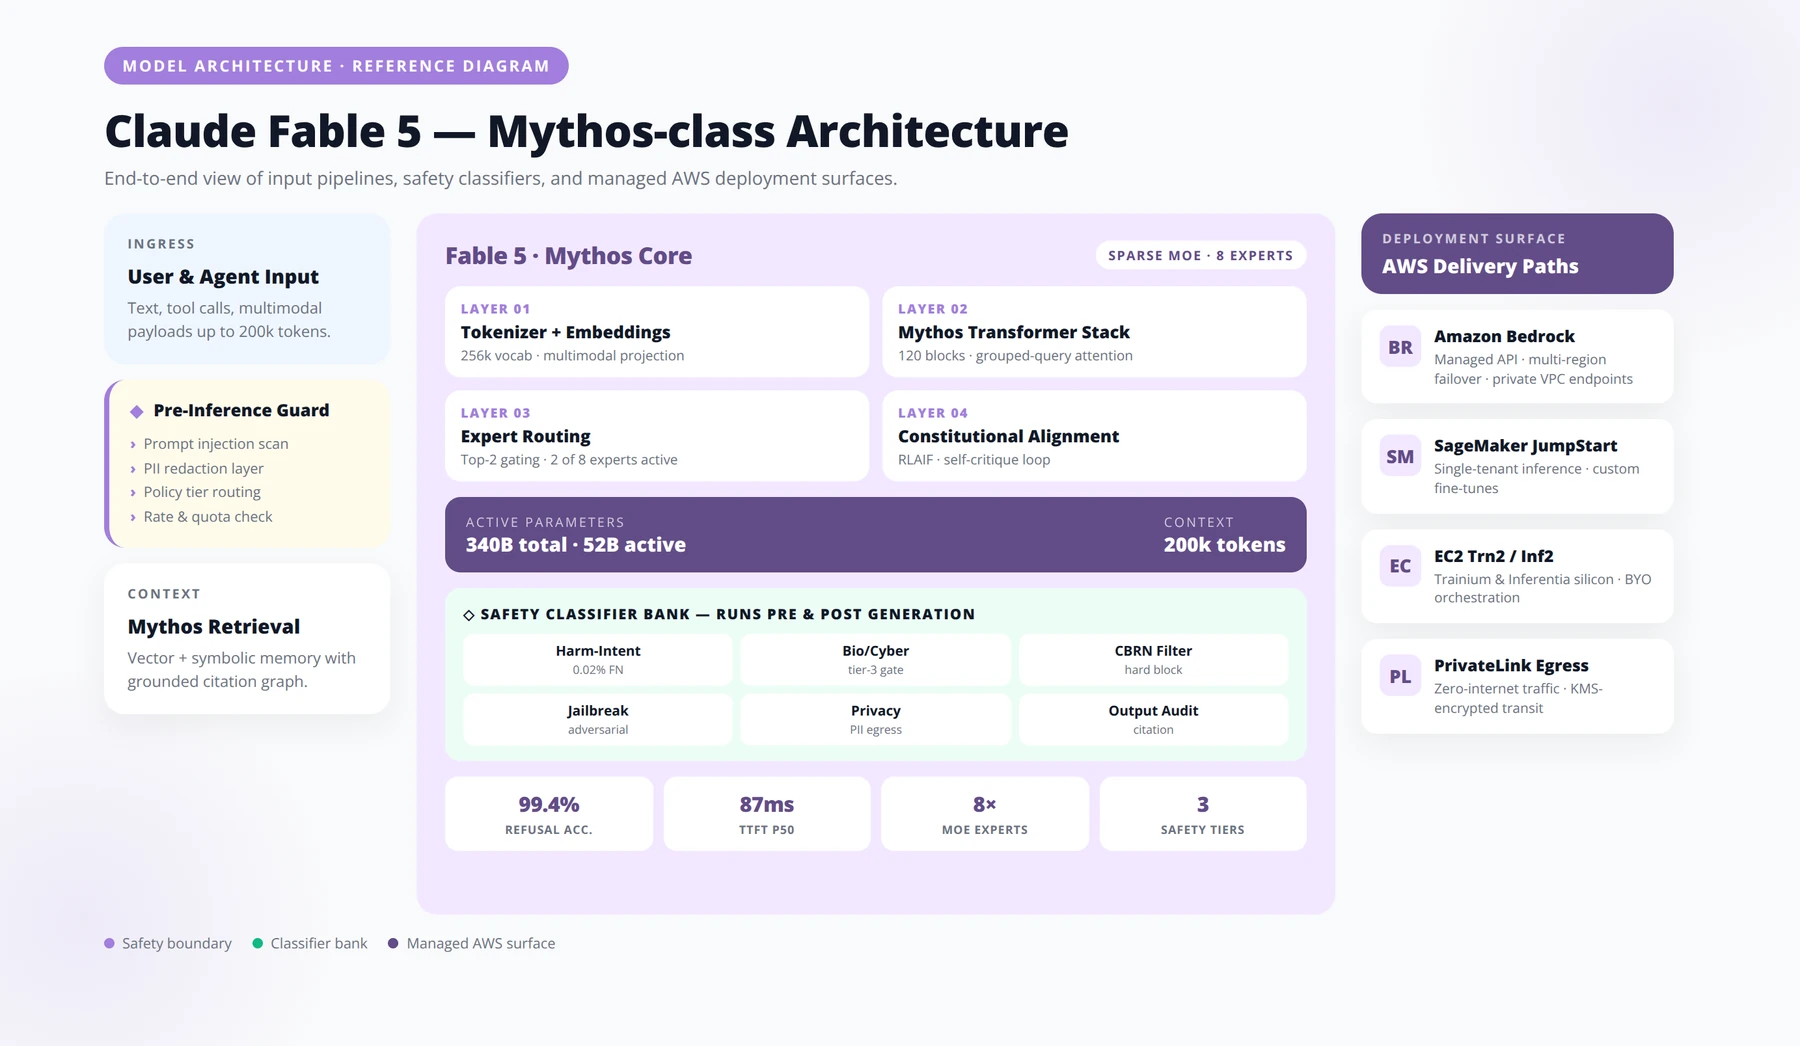The height and width of the screenshot is (1046, 1800).
Task: Click the Sparse MoE 8 Experts badge
Action: 1200,256
